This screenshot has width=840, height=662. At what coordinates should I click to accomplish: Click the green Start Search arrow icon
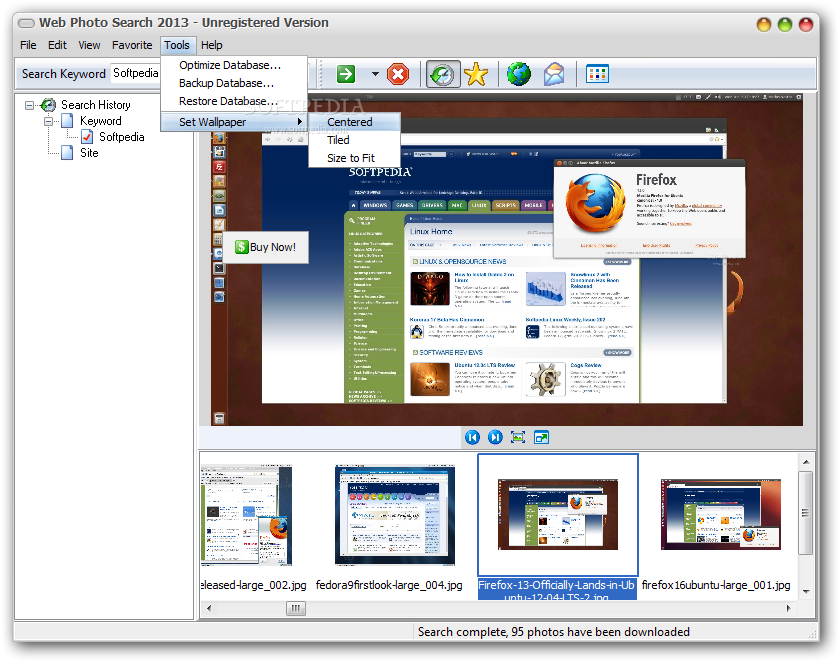pyautogui.click(x=346, y=74)
